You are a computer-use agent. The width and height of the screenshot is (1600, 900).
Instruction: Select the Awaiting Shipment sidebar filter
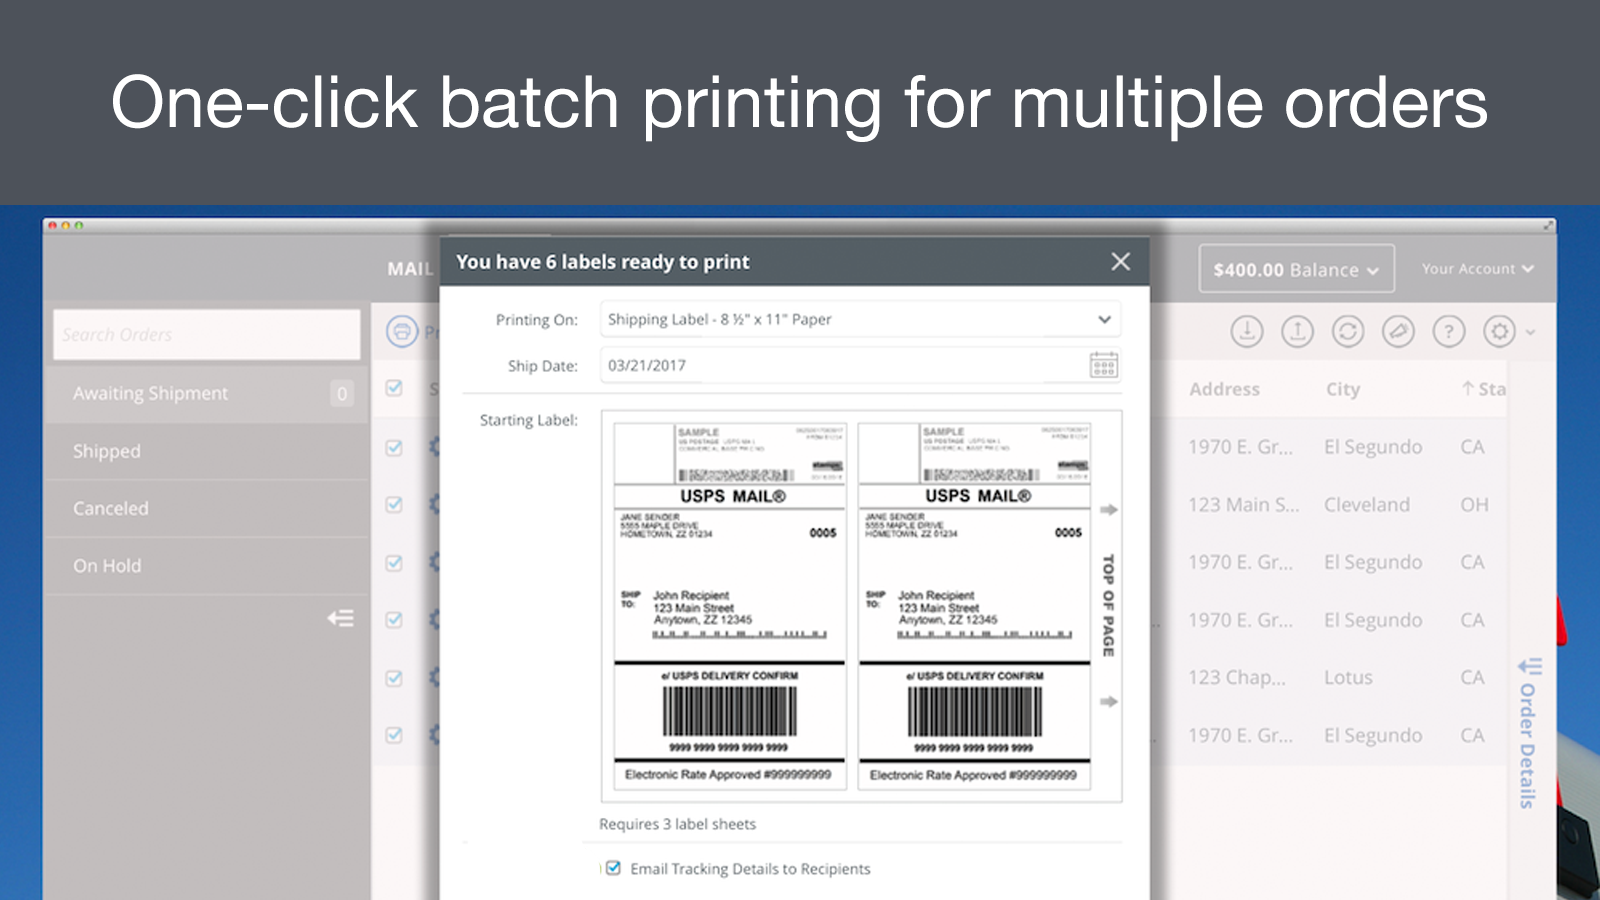point(207,393)
